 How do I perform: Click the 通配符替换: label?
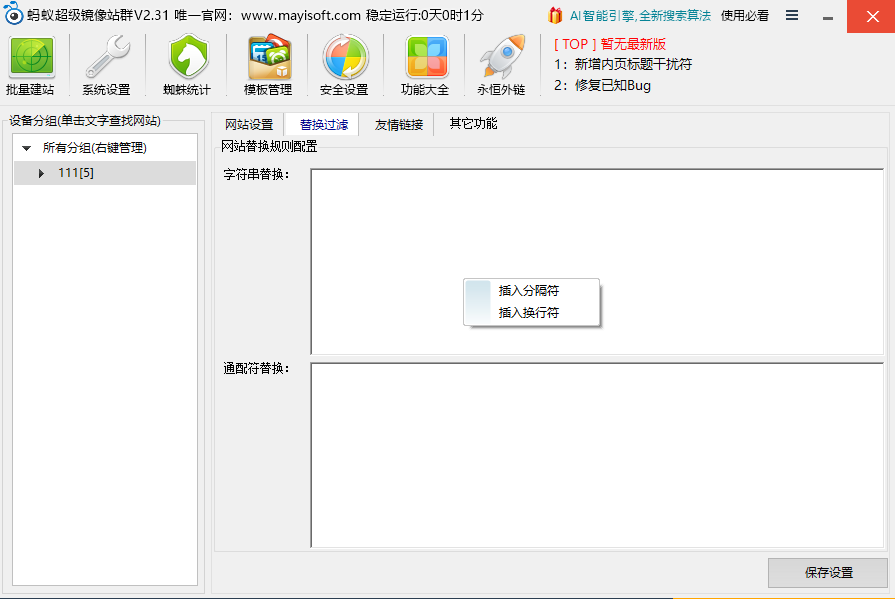[256, 369]
